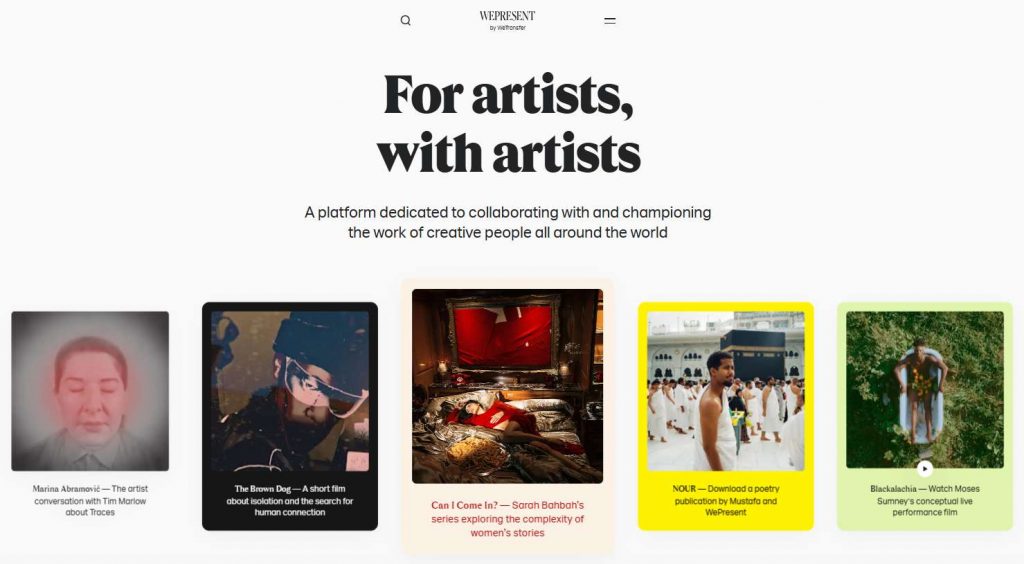1024x564 pixels.
Task: Open The Brown Dog film thumbnail
Action: click(290, 391)
